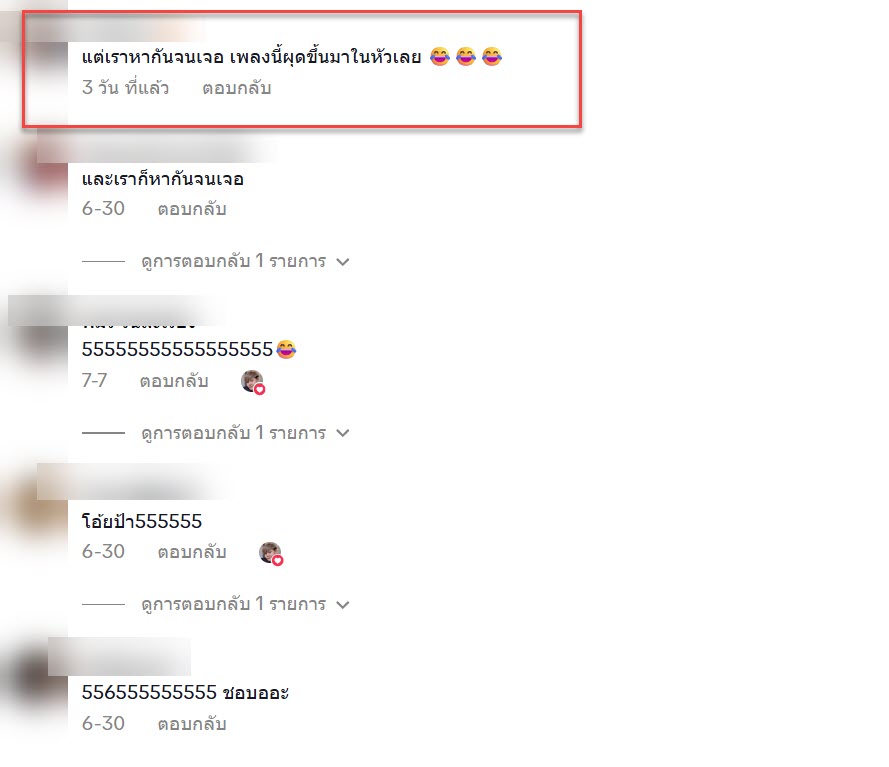Expand replies under และเราก็หากันจนเจอ comment

coord(245,261)
